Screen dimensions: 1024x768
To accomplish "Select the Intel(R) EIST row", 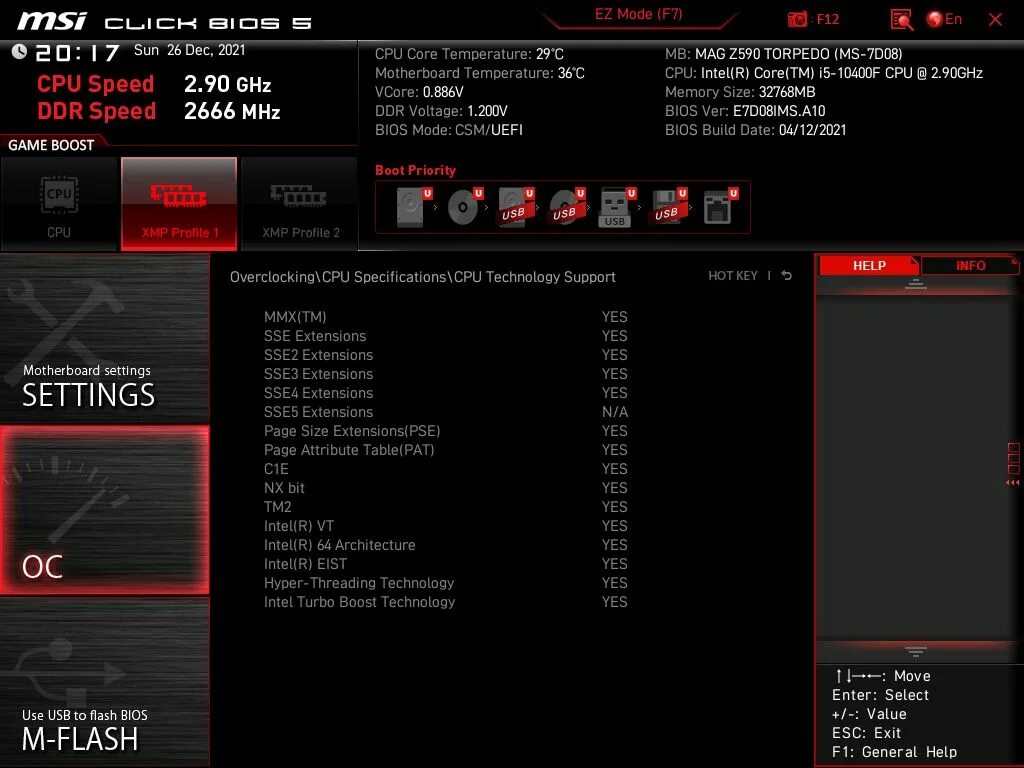I will pyautogui.click(x=445, y=563).
